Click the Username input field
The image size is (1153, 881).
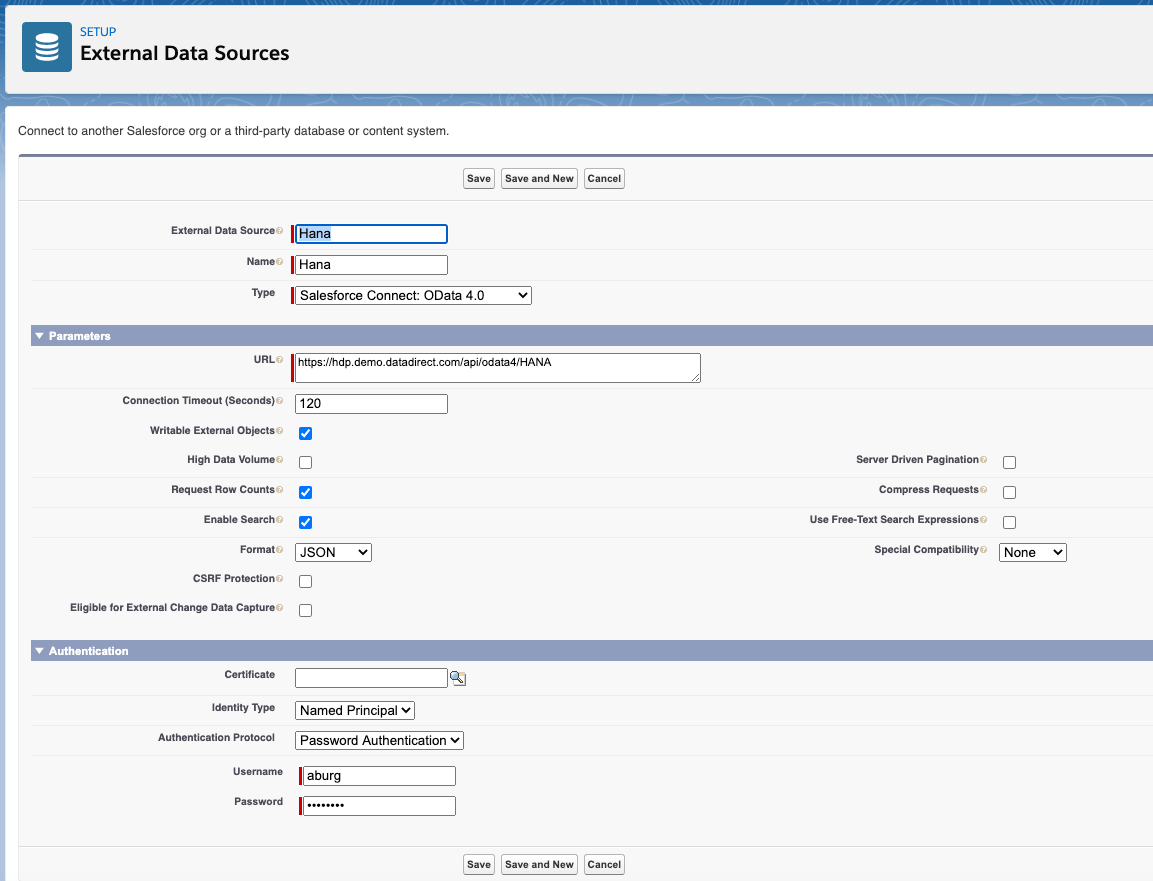[378, 776]
